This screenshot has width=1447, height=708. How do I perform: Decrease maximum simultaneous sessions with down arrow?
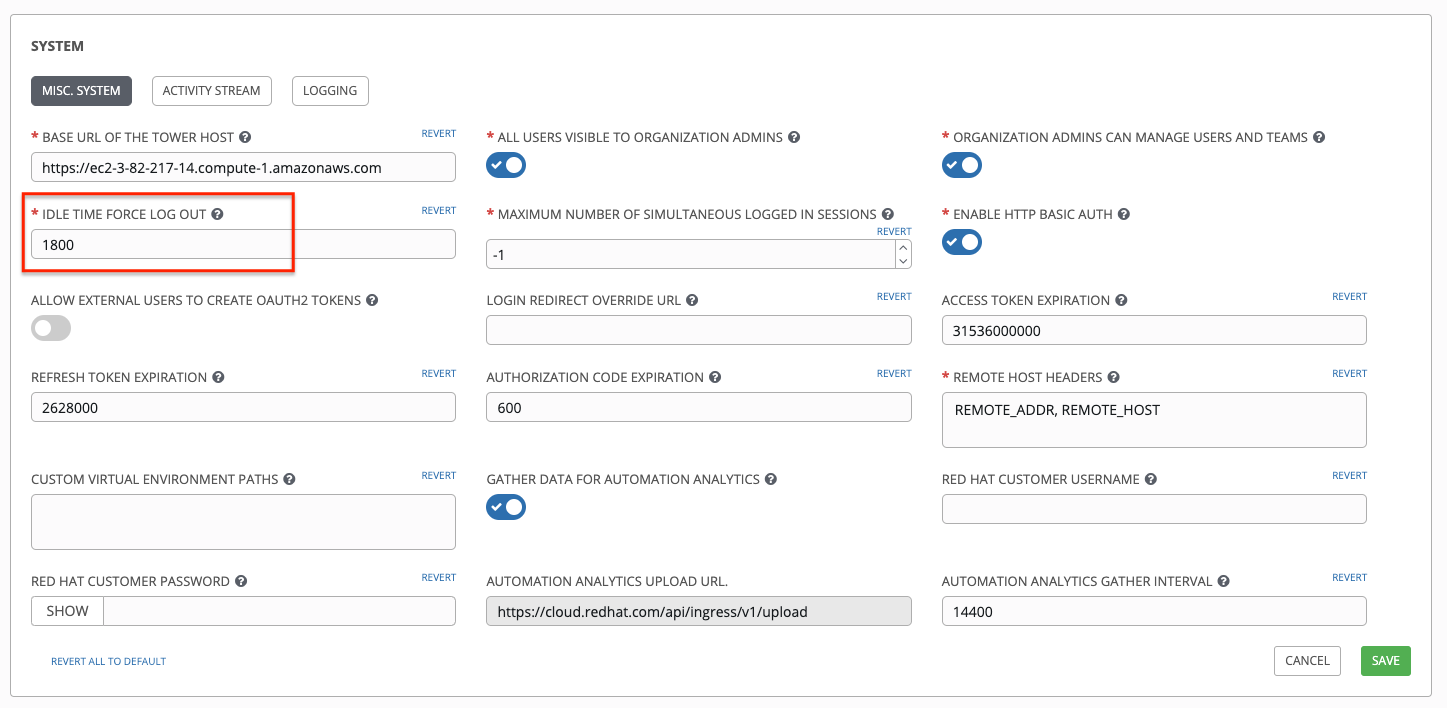pos(903,261)
